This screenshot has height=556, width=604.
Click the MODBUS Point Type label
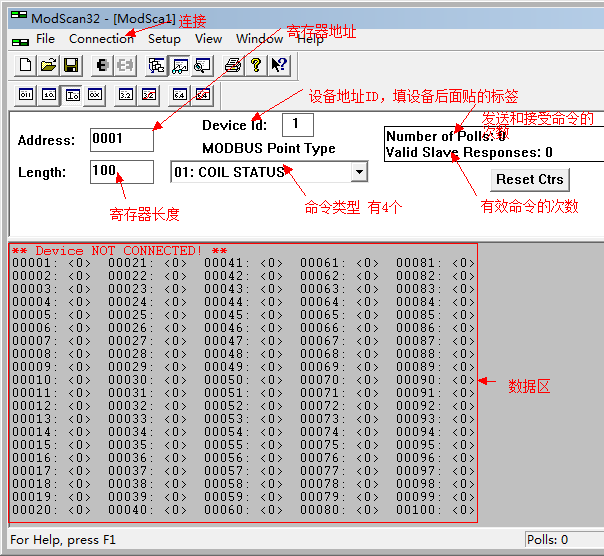coord(269,148)
